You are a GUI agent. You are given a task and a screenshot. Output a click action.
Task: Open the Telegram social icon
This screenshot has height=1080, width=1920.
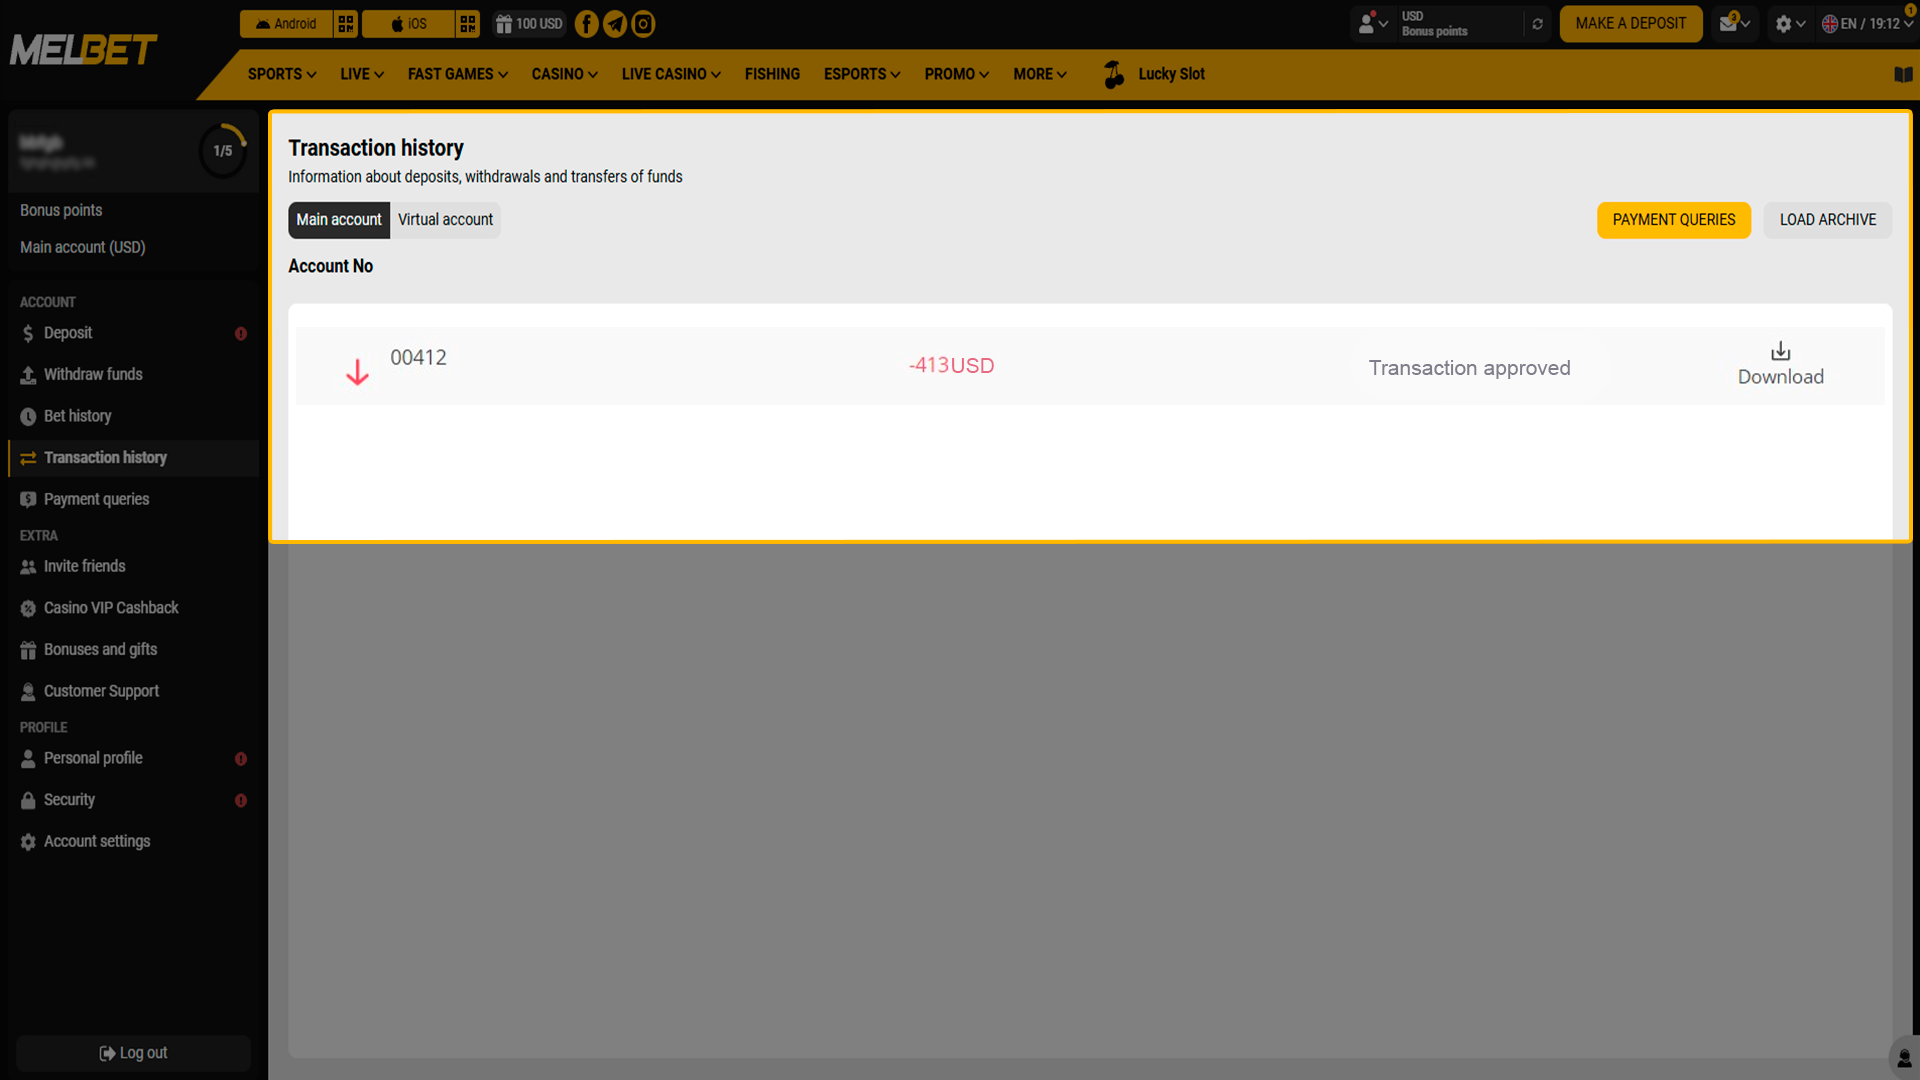coord(614,23)
